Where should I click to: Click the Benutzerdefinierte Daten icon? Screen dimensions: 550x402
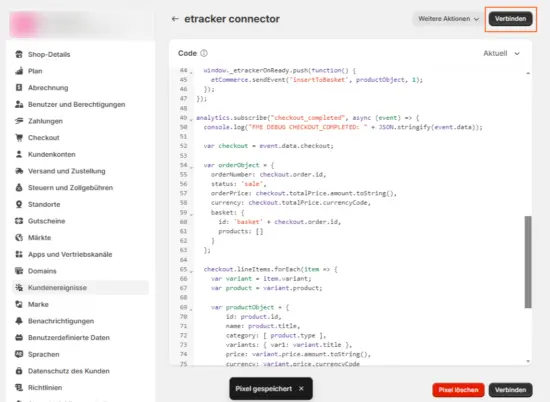pos(19,337)
